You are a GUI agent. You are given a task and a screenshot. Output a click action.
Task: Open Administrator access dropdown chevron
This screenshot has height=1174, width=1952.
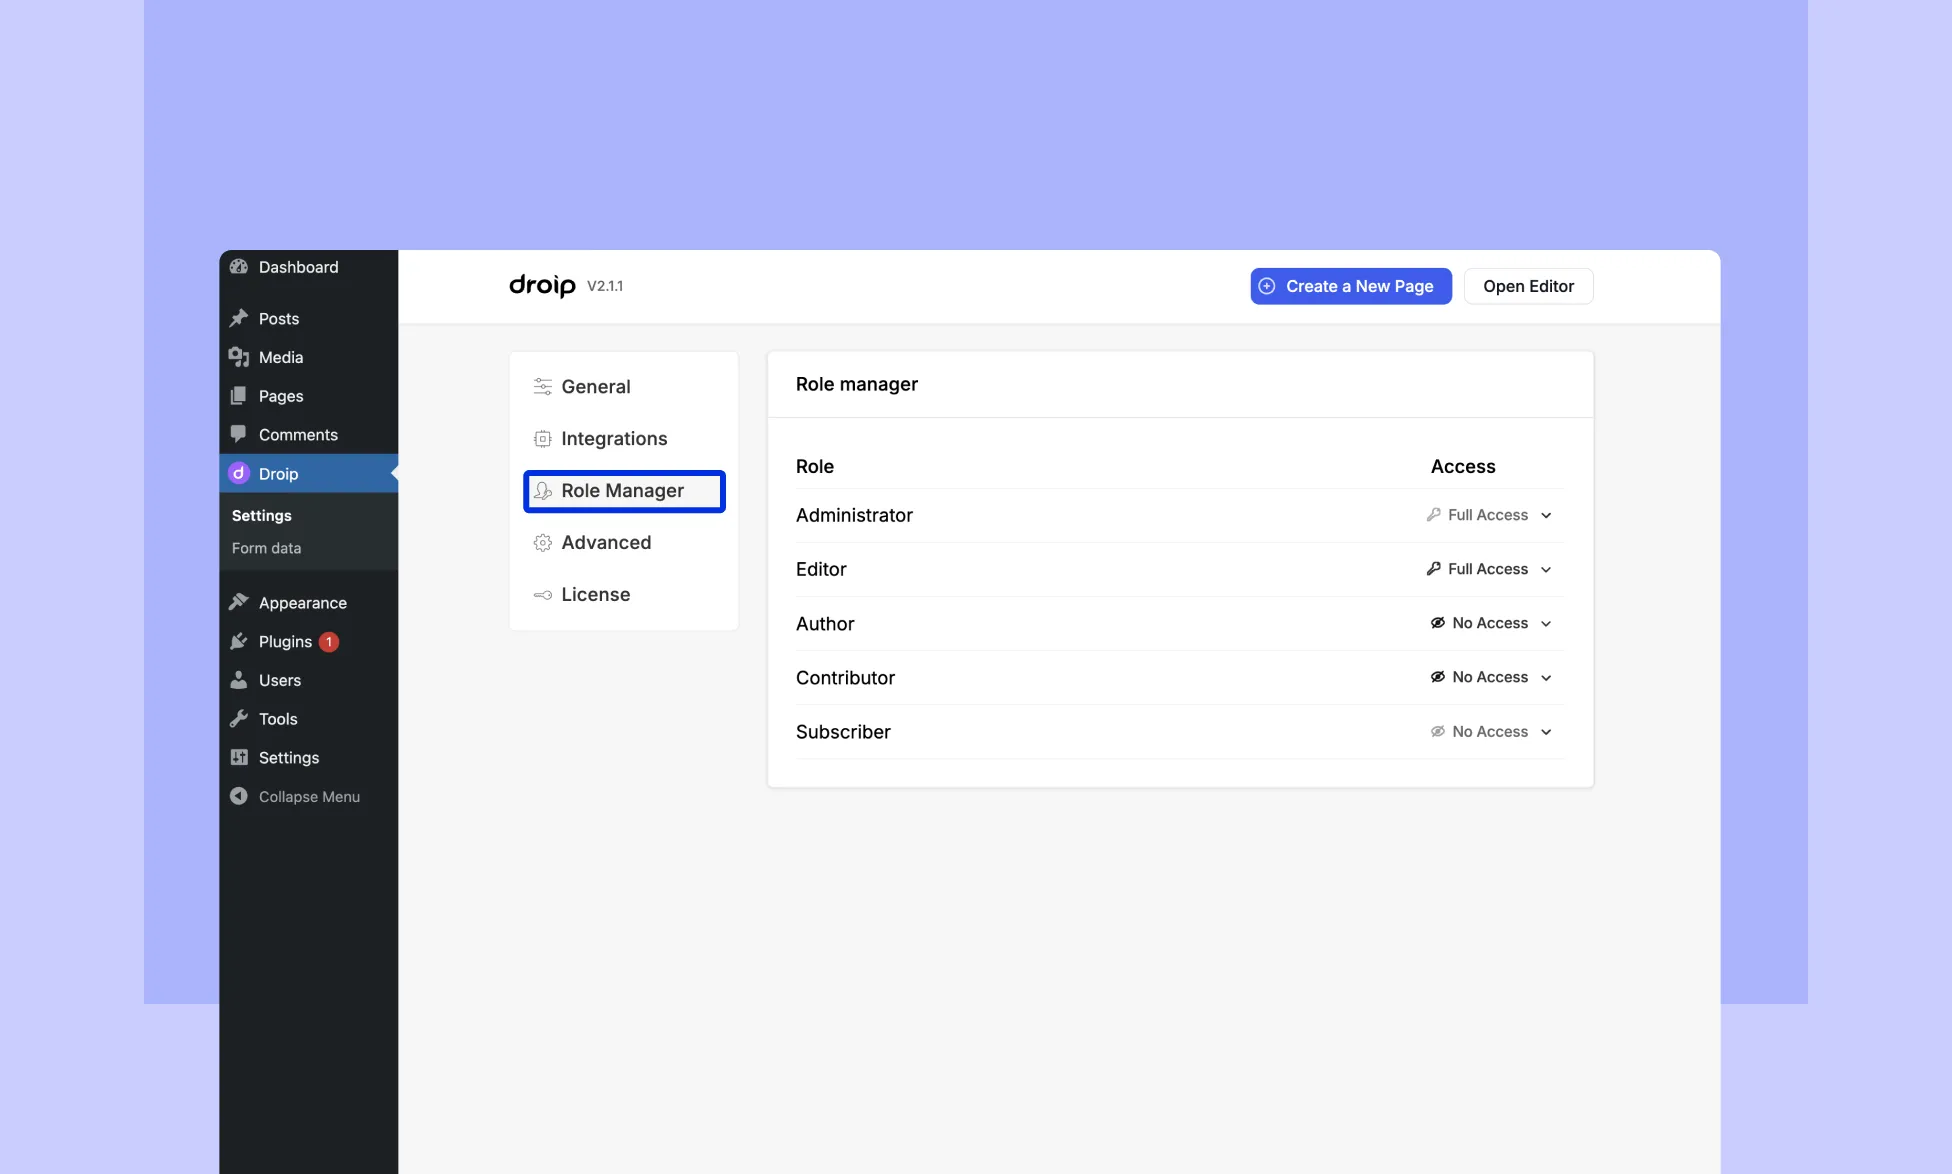pyautogui.click(x=1546, y=515)
